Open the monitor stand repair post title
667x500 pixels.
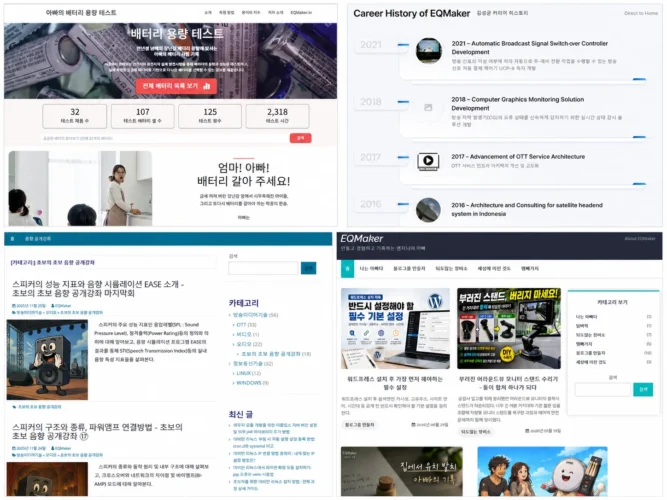click(508, 383)
